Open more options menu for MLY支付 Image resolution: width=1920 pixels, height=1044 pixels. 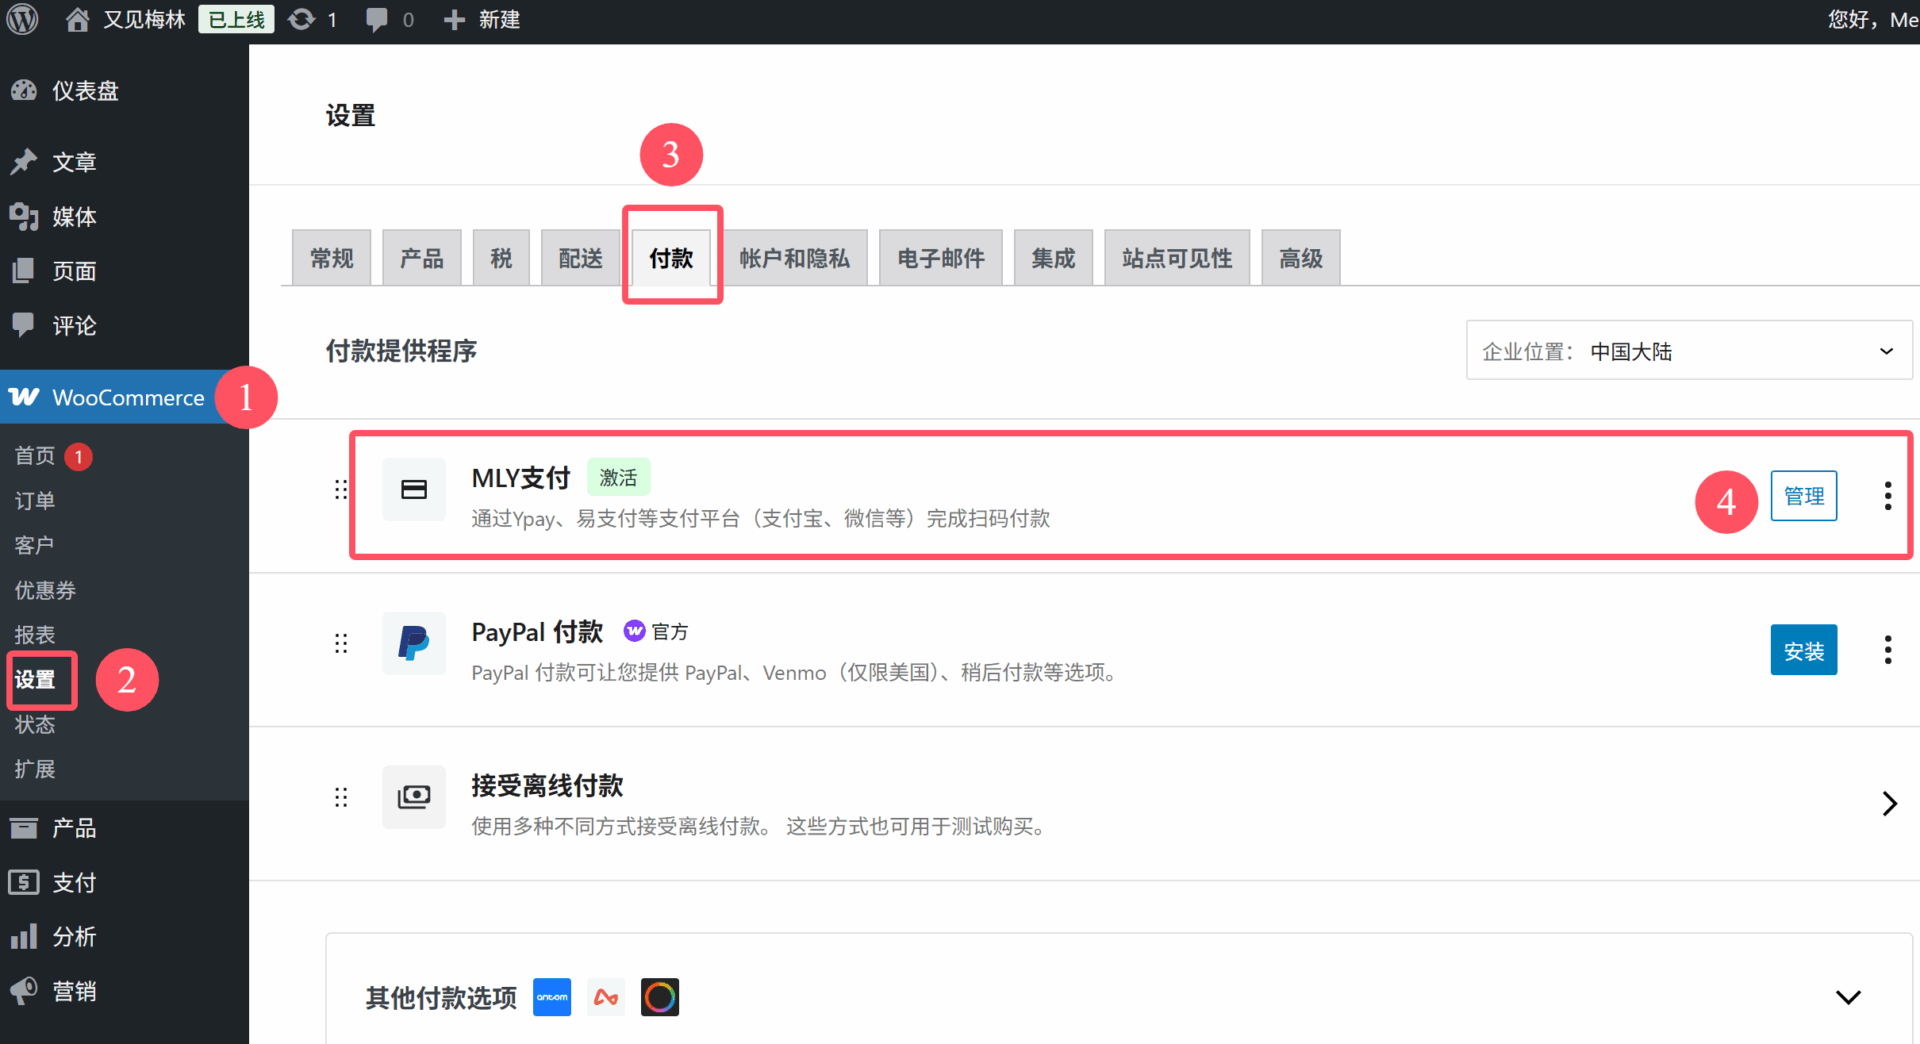pos(1888,496)
